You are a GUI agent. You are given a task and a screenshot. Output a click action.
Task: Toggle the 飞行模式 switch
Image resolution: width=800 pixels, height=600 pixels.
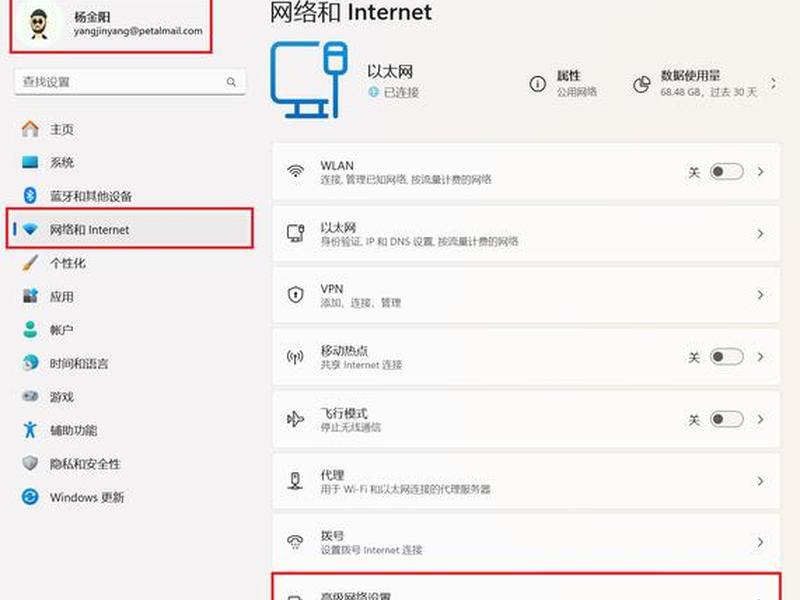(727, 419)
